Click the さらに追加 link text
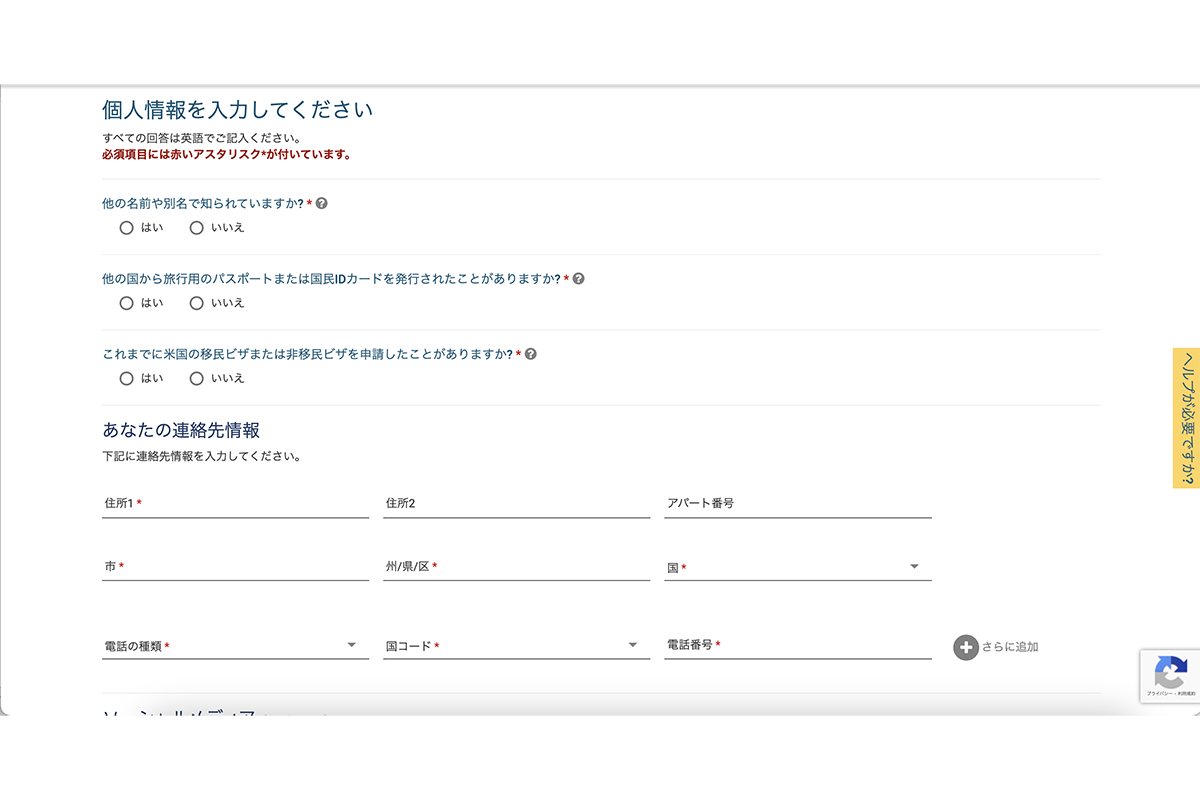Screen dimensions: 1200x800 click(x=1009, y=647)
